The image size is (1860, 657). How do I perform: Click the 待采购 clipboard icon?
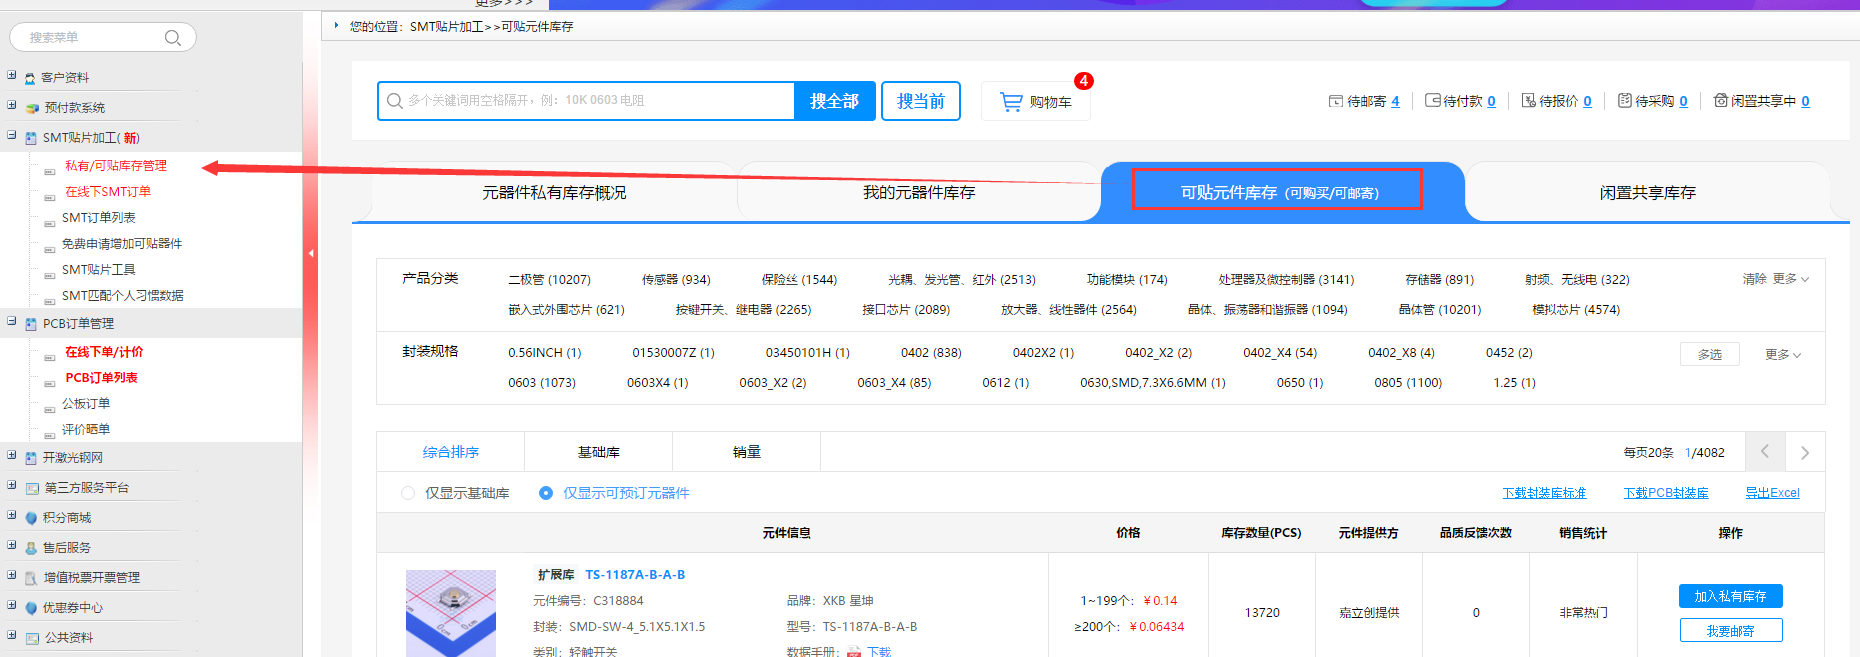(x=1624, y=101)
